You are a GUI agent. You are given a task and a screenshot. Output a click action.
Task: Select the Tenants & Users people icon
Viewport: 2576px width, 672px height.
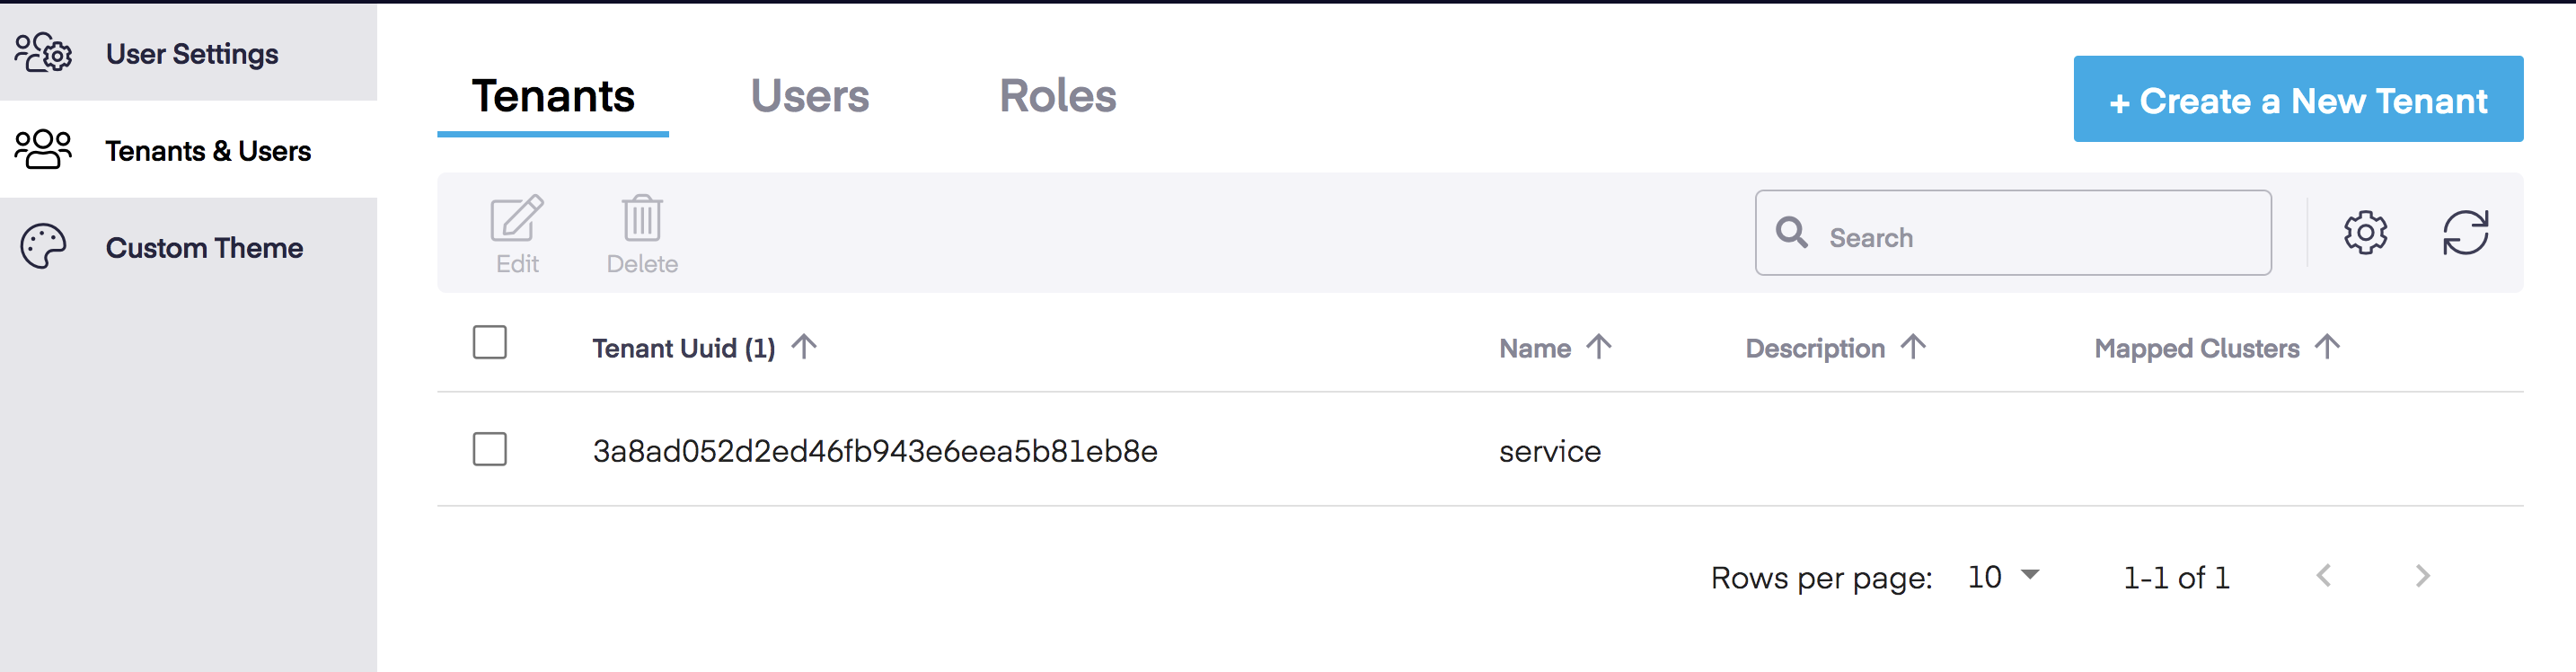[x=43, y=150]
